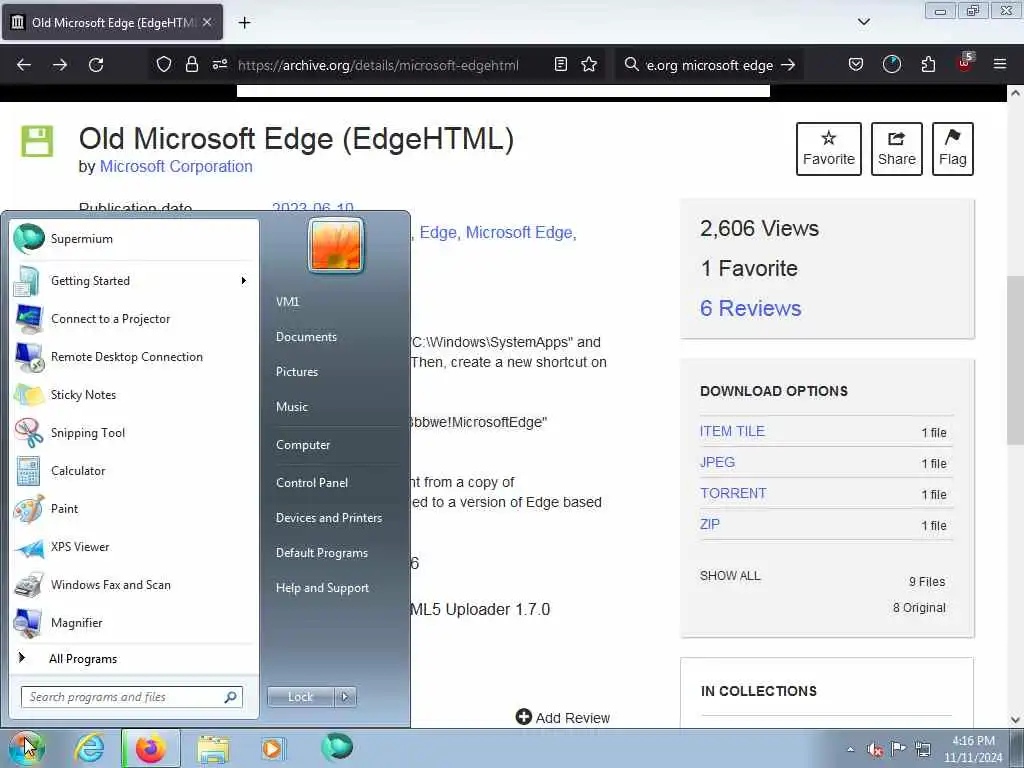The width and height of the screenshot is (1024, 768).
Task: Click Add Review
Action: click(x=563, y=718)
